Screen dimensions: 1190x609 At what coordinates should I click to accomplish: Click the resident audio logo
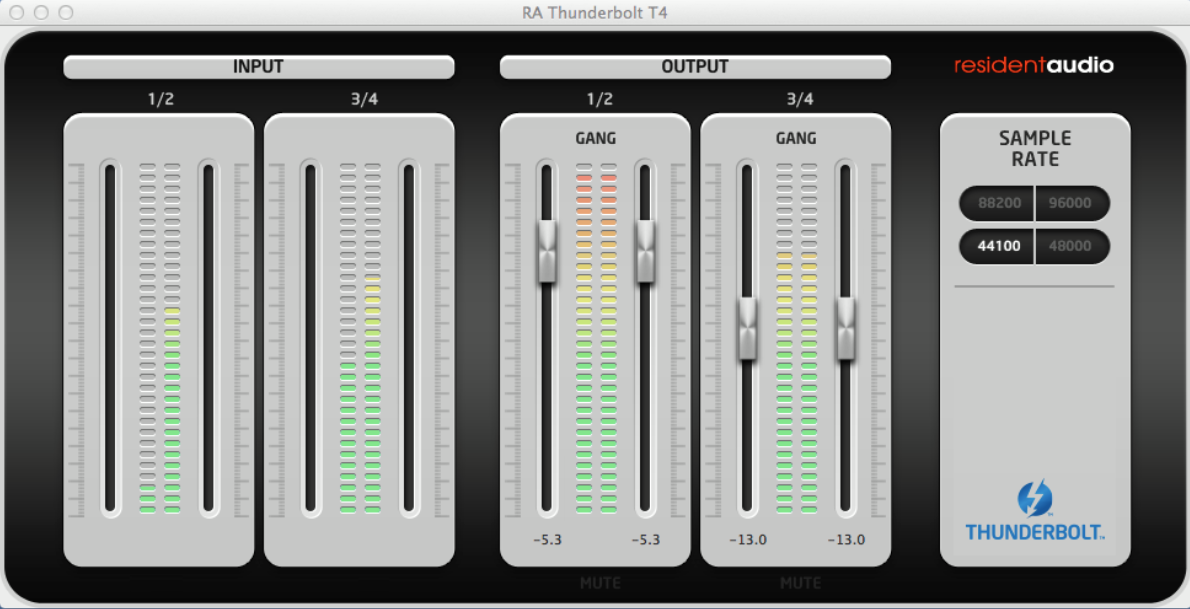[x=1033, y=66]
